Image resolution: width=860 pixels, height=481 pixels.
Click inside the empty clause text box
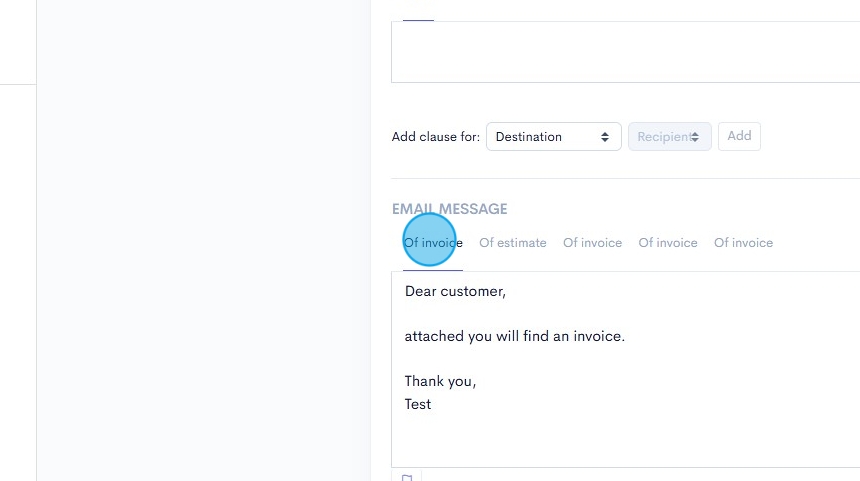pyautogui.click(x=620, y=52)
